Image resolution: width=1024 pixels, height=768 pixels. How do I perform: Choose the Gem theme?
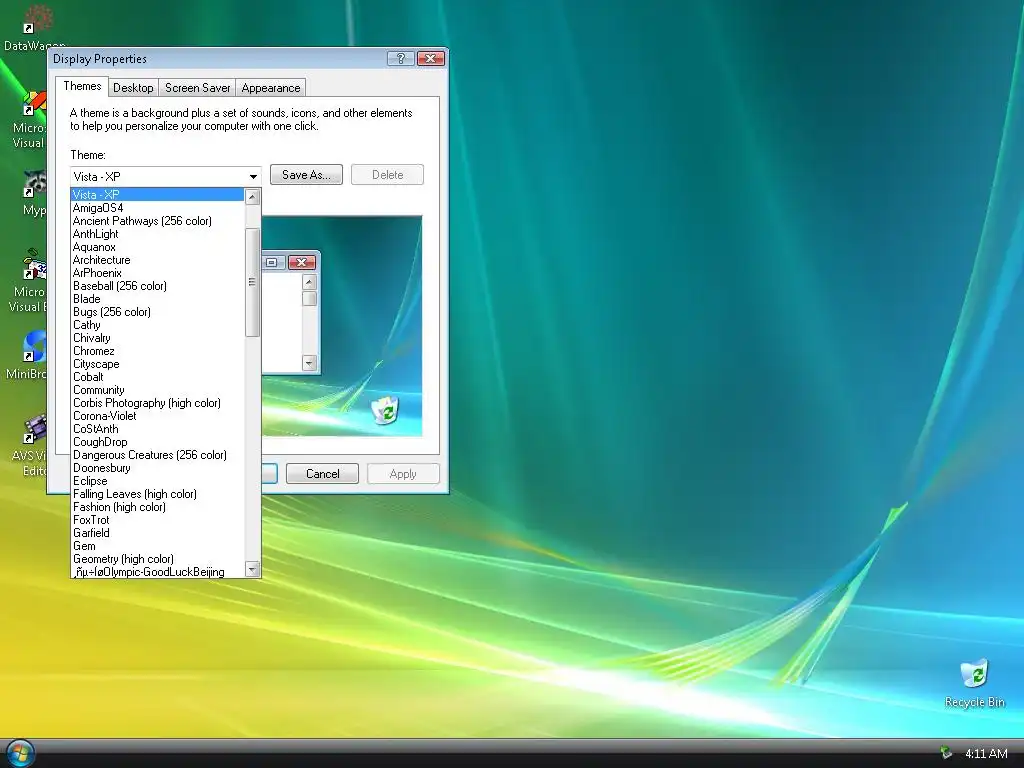157,546
